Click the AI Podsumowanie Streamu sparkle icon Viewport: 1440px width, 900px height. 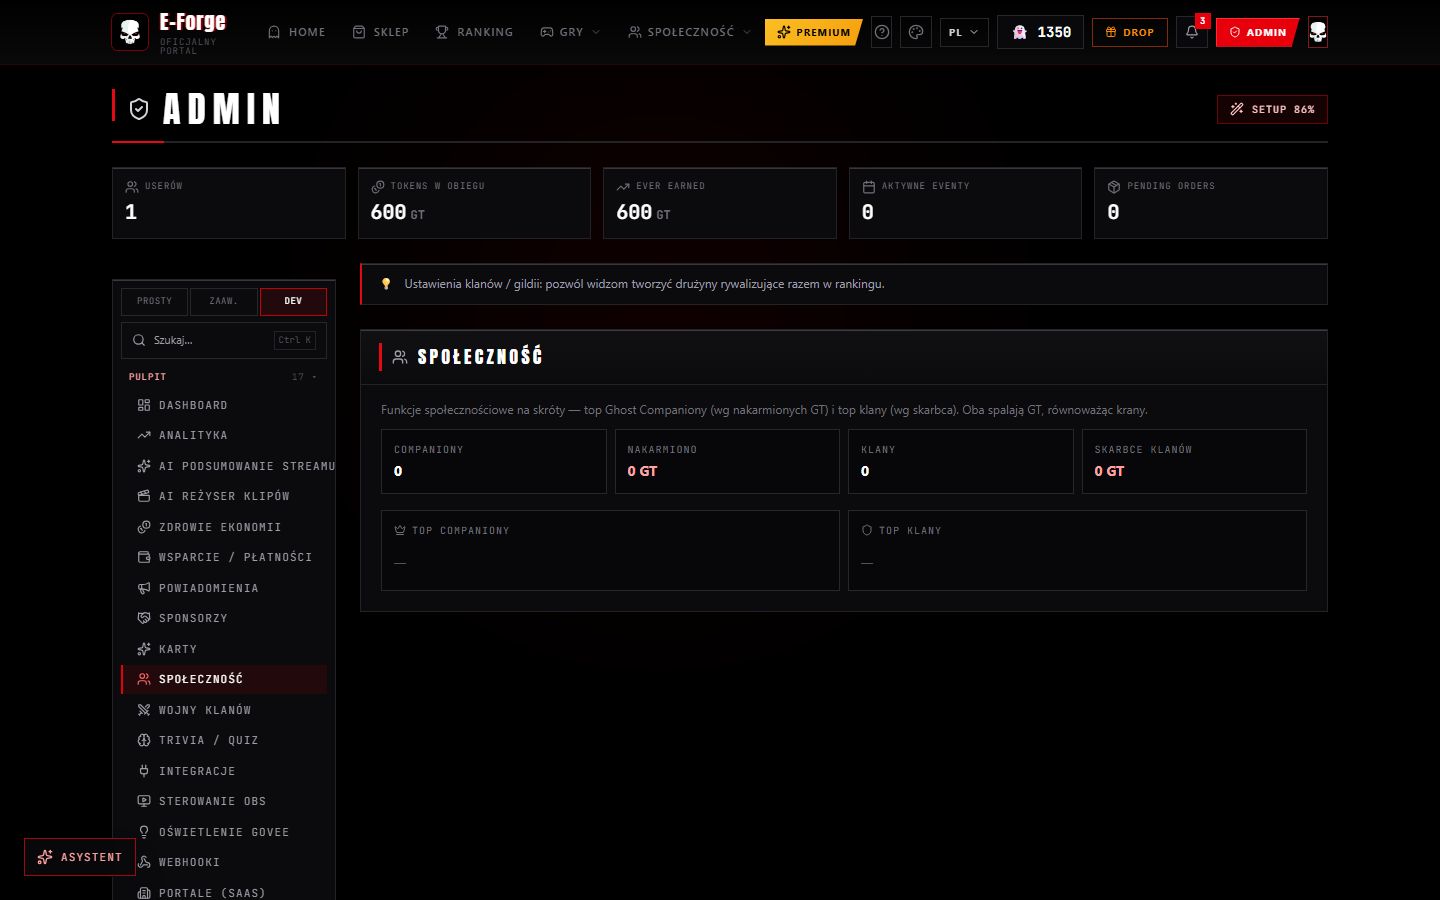coord(144,466)
